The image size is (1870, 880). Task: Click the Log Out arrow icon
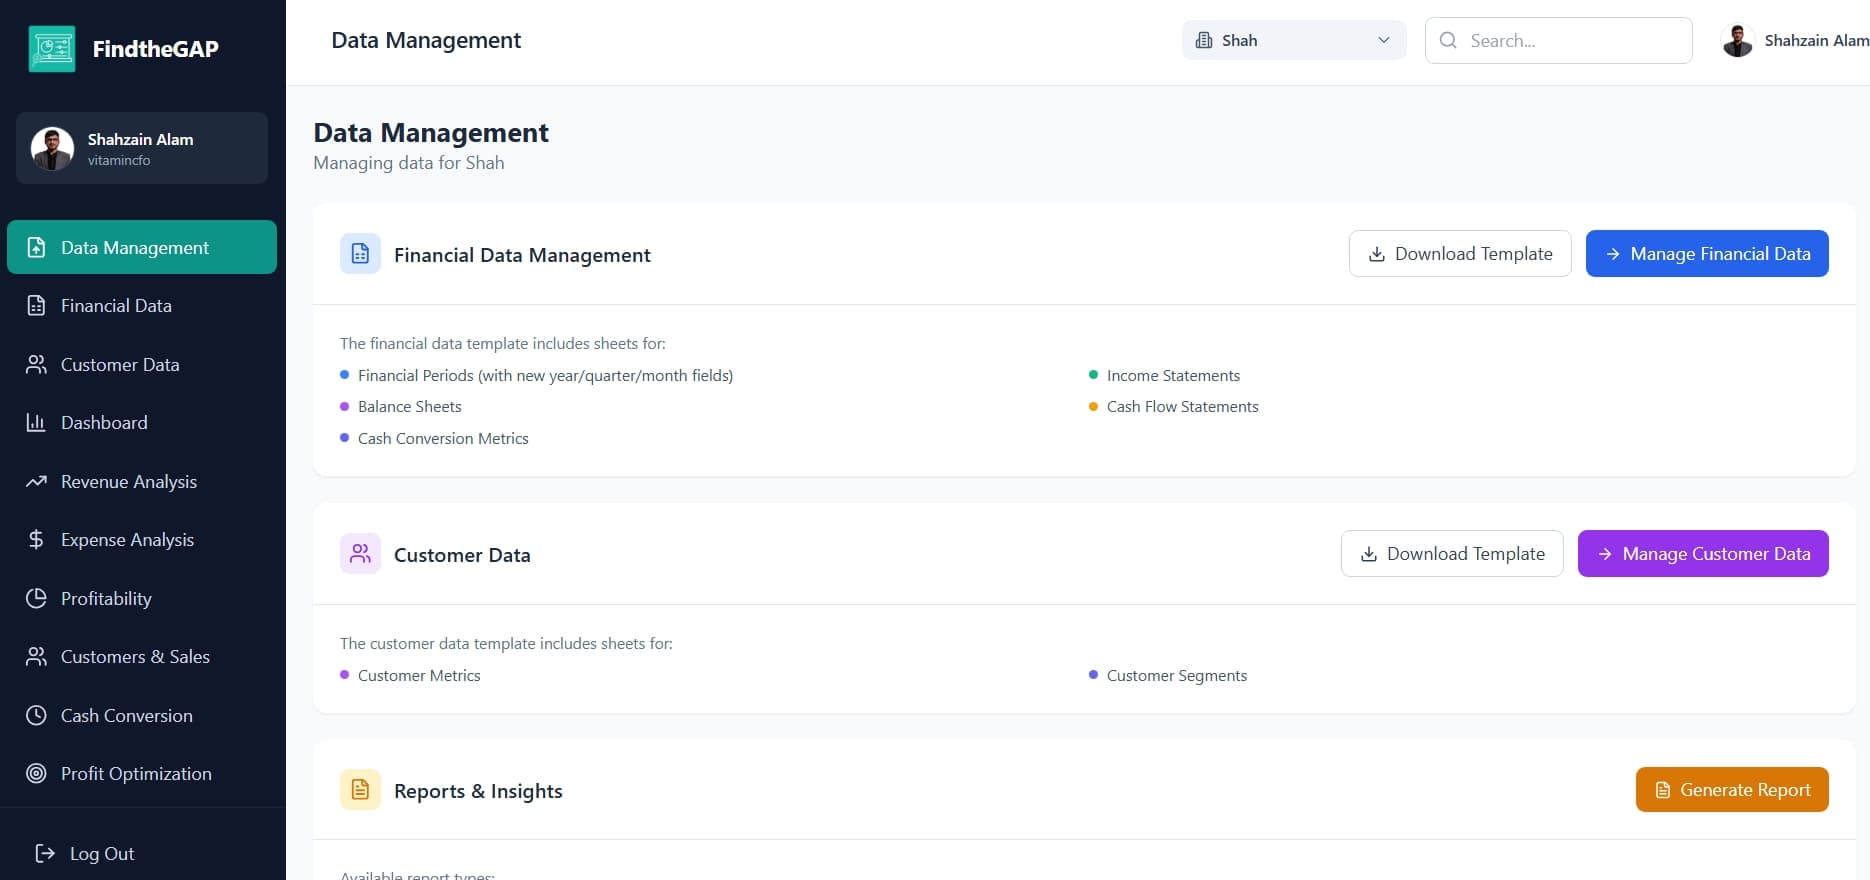[x=45, y=853]
